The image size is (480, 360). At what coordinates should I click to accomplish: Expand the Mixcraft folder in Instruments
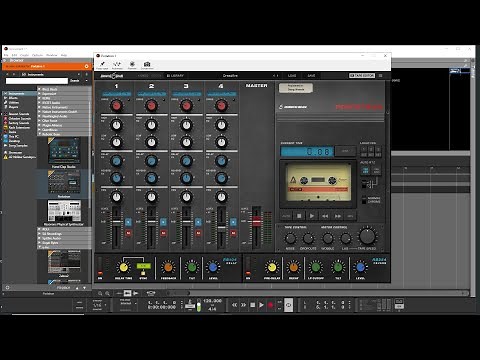click(x=39, y=89)
